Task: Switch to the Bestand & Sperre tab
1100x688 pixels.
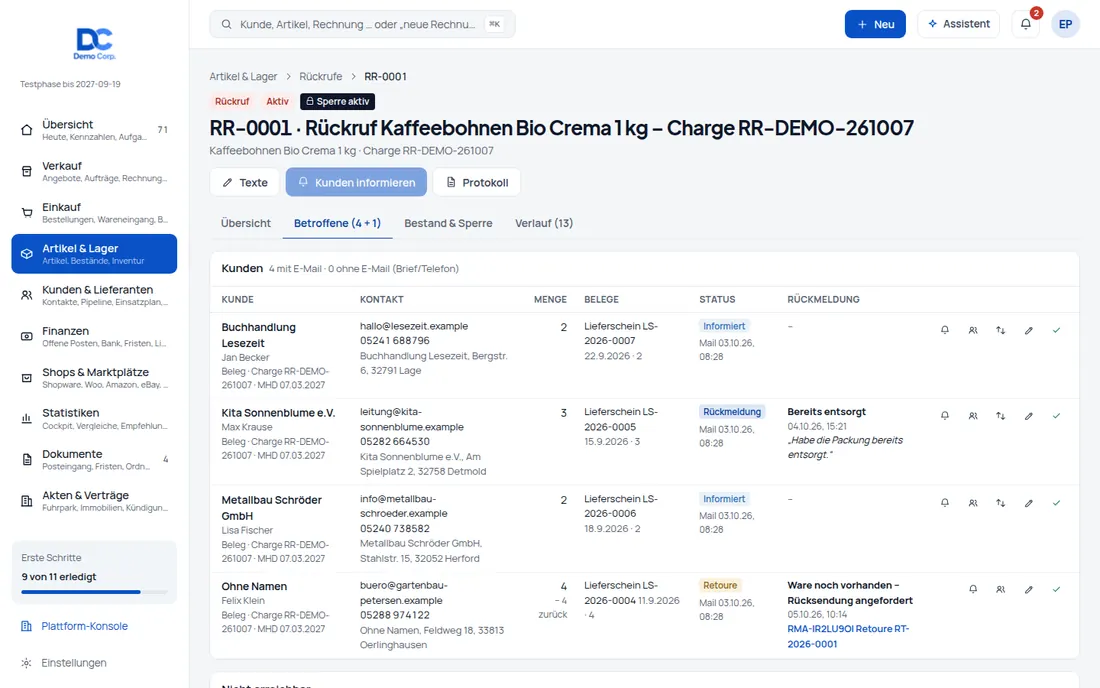Action: click(448, 223)
